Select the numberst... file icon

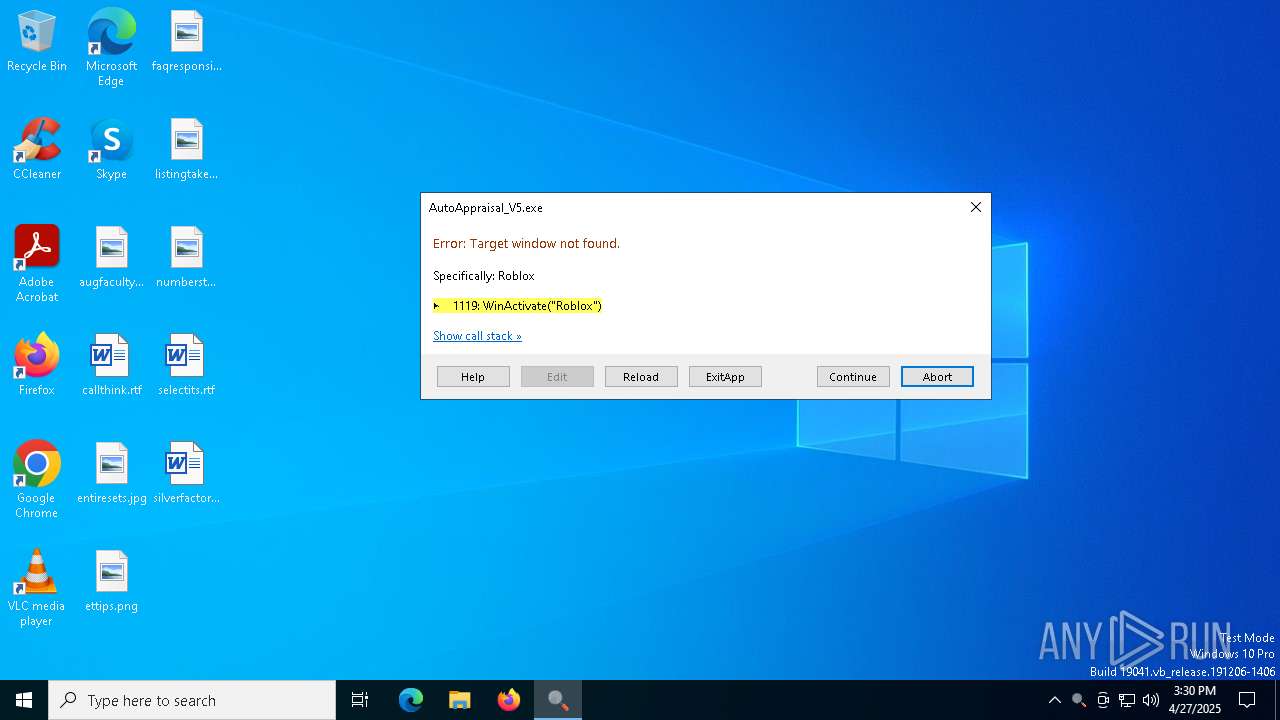tap(186, 258)
